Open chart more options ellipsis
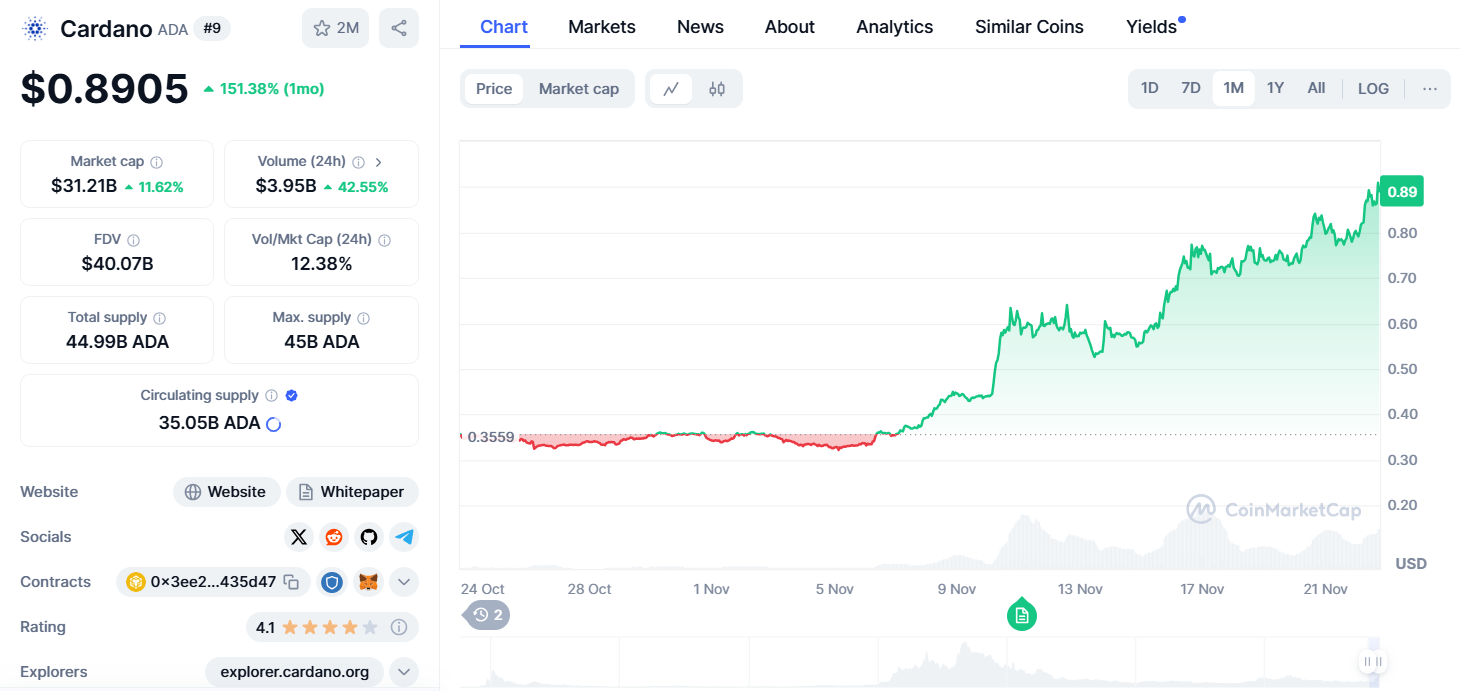 1430,89
